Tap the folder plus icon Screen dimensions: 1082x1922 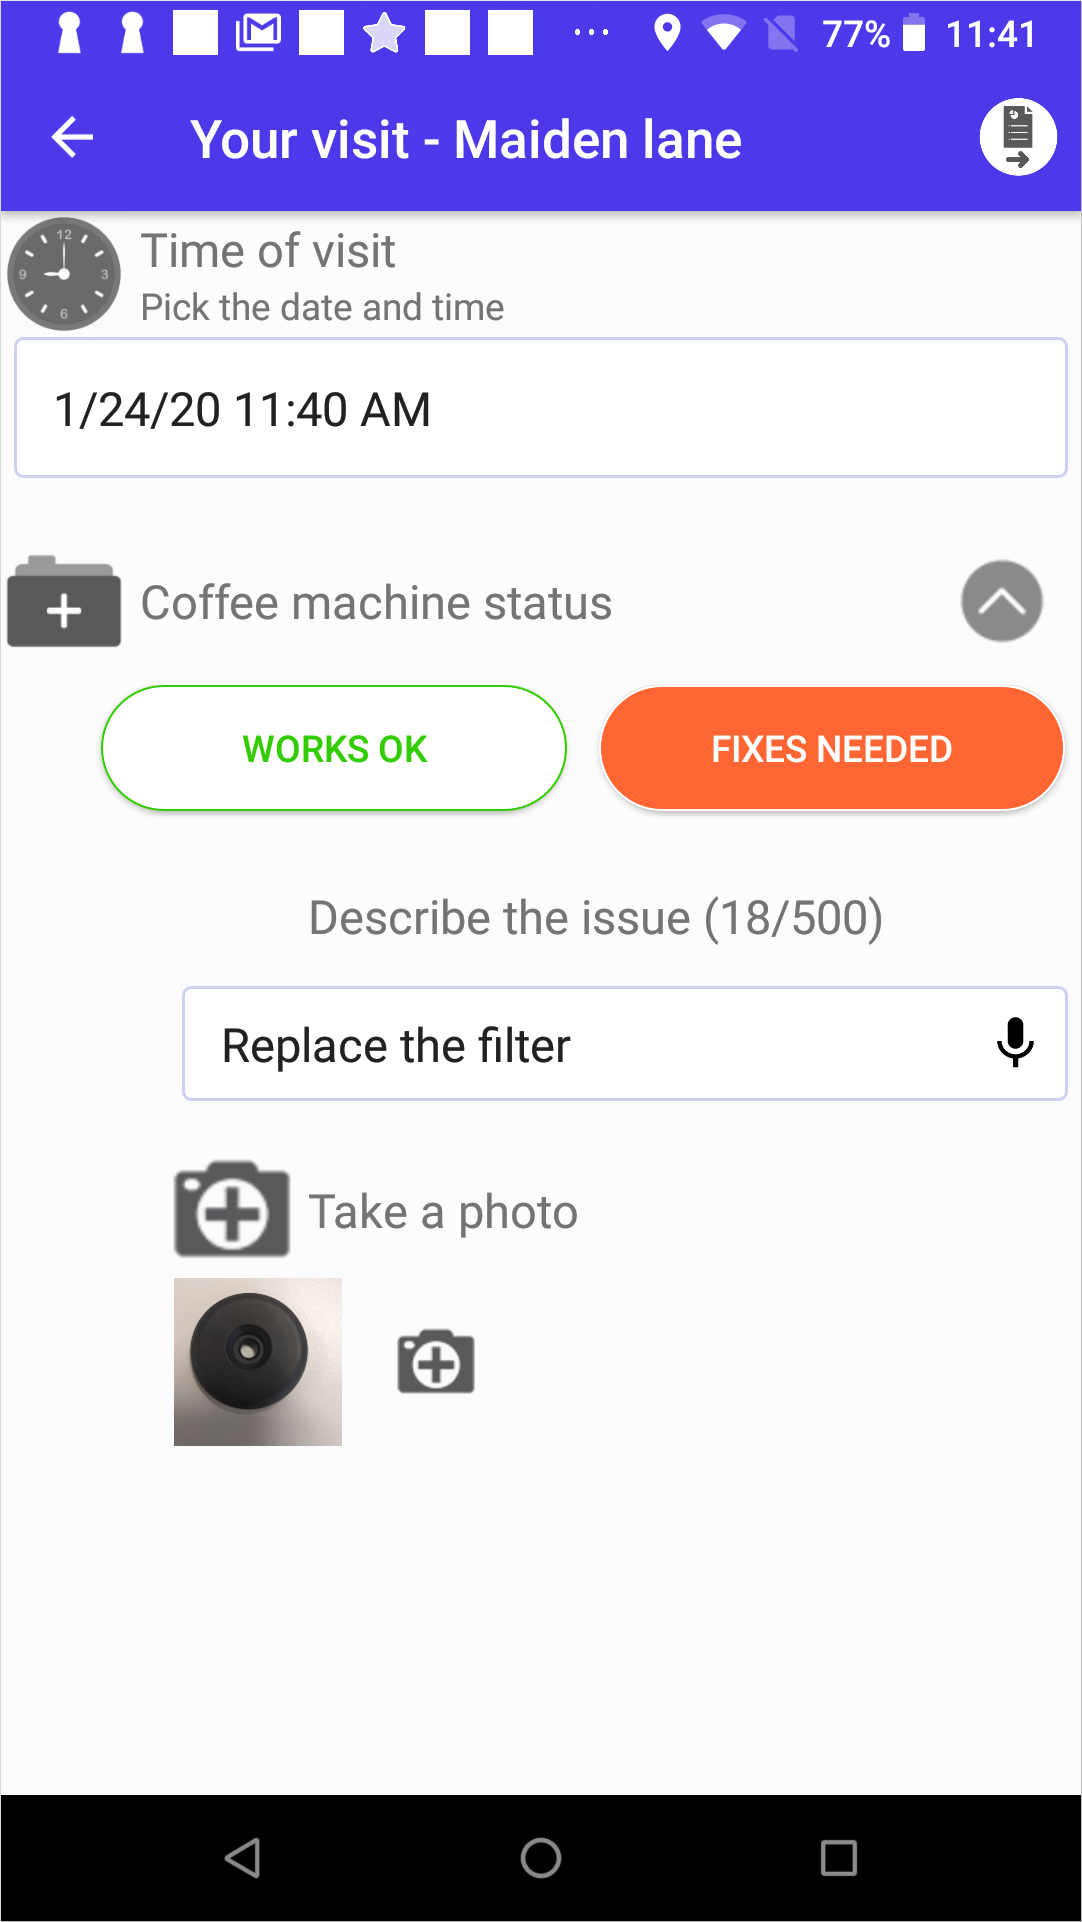(x=64, y=602)
